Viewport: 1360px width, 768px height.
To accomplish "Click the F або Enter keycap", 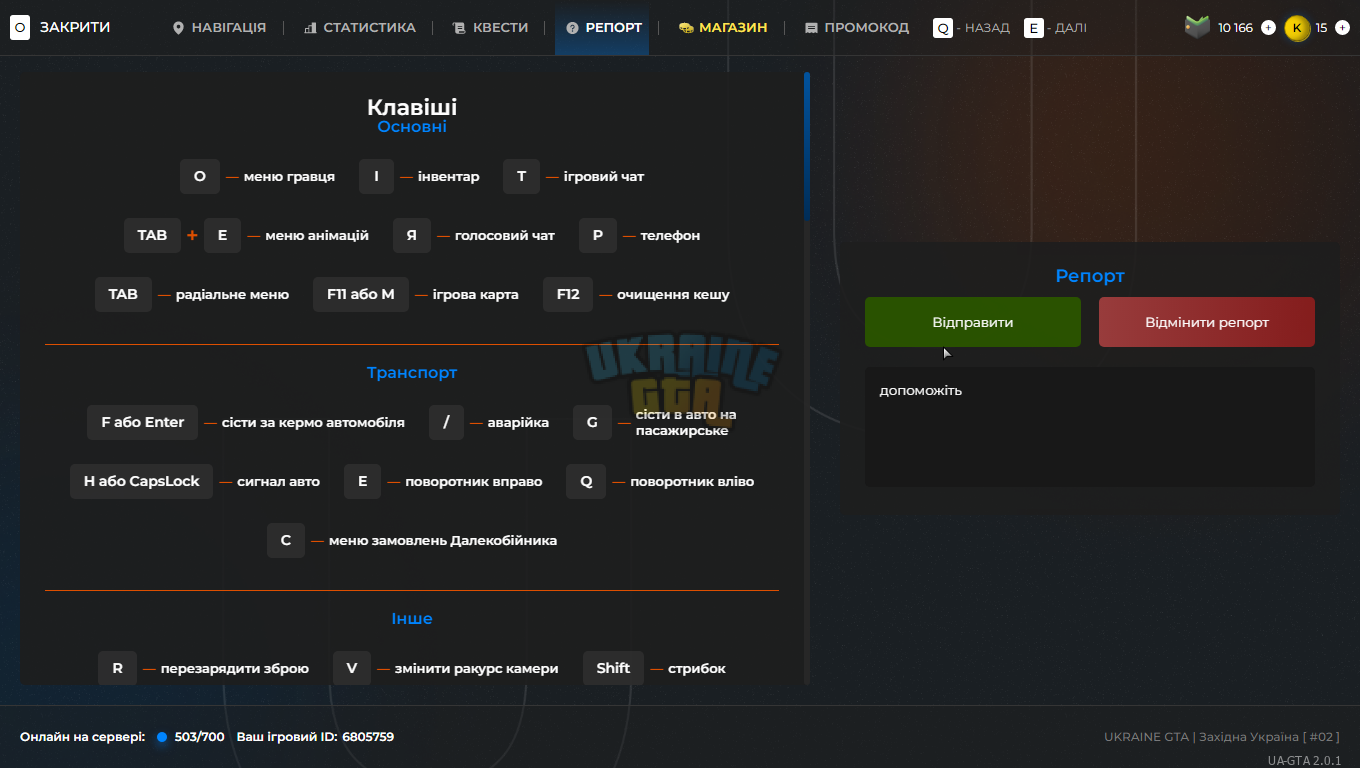I will pyautogui.click(x=143, y=422).
